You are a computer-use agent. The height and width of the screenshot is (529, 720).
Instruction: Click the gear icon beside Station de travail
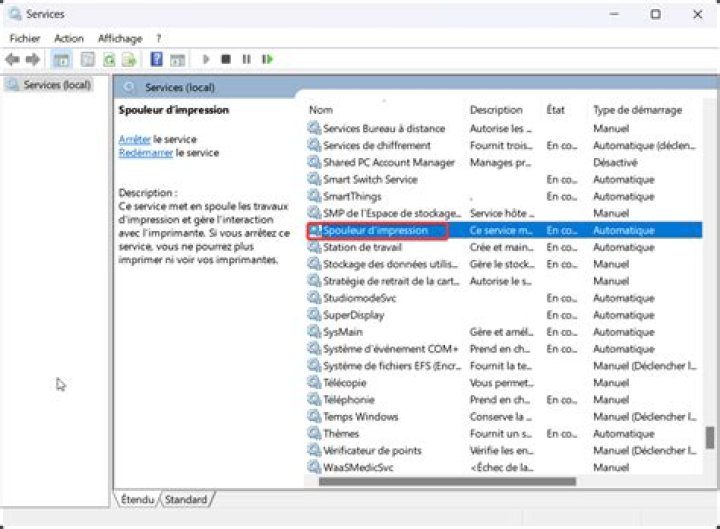pyautogui.click(x=314, y=247)
